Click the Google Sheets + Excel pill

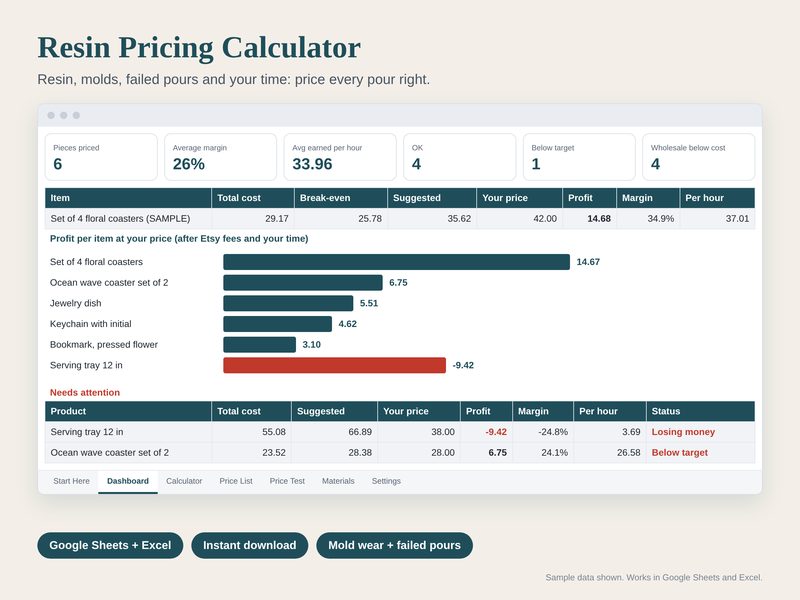click(110, 545)
